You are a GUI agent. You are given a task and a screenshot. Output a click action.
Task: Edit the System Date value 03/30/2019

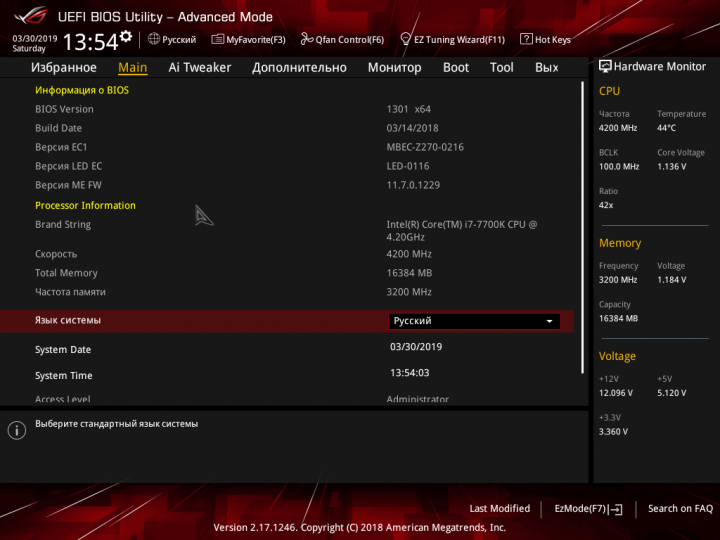416,347
